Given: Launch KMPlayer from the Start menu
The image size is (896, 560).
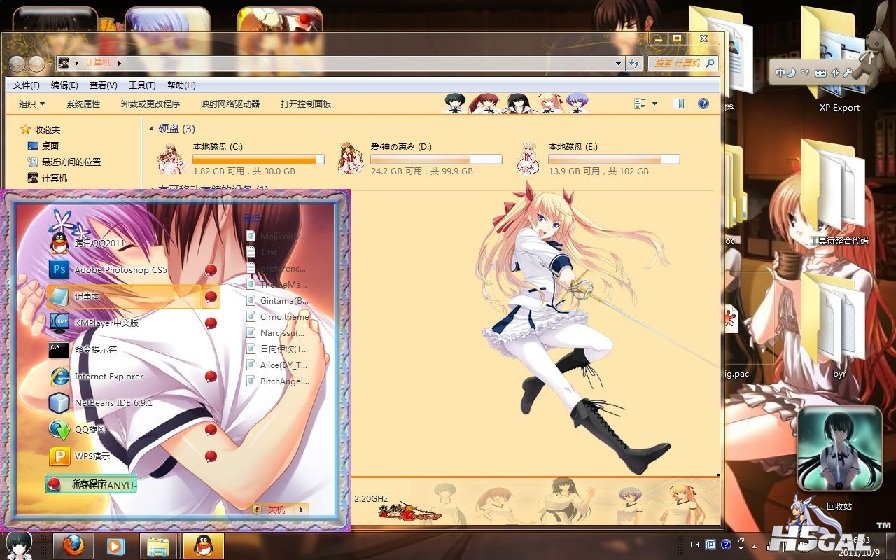Looking at the screenshot, I should click(x=94, y=323).
